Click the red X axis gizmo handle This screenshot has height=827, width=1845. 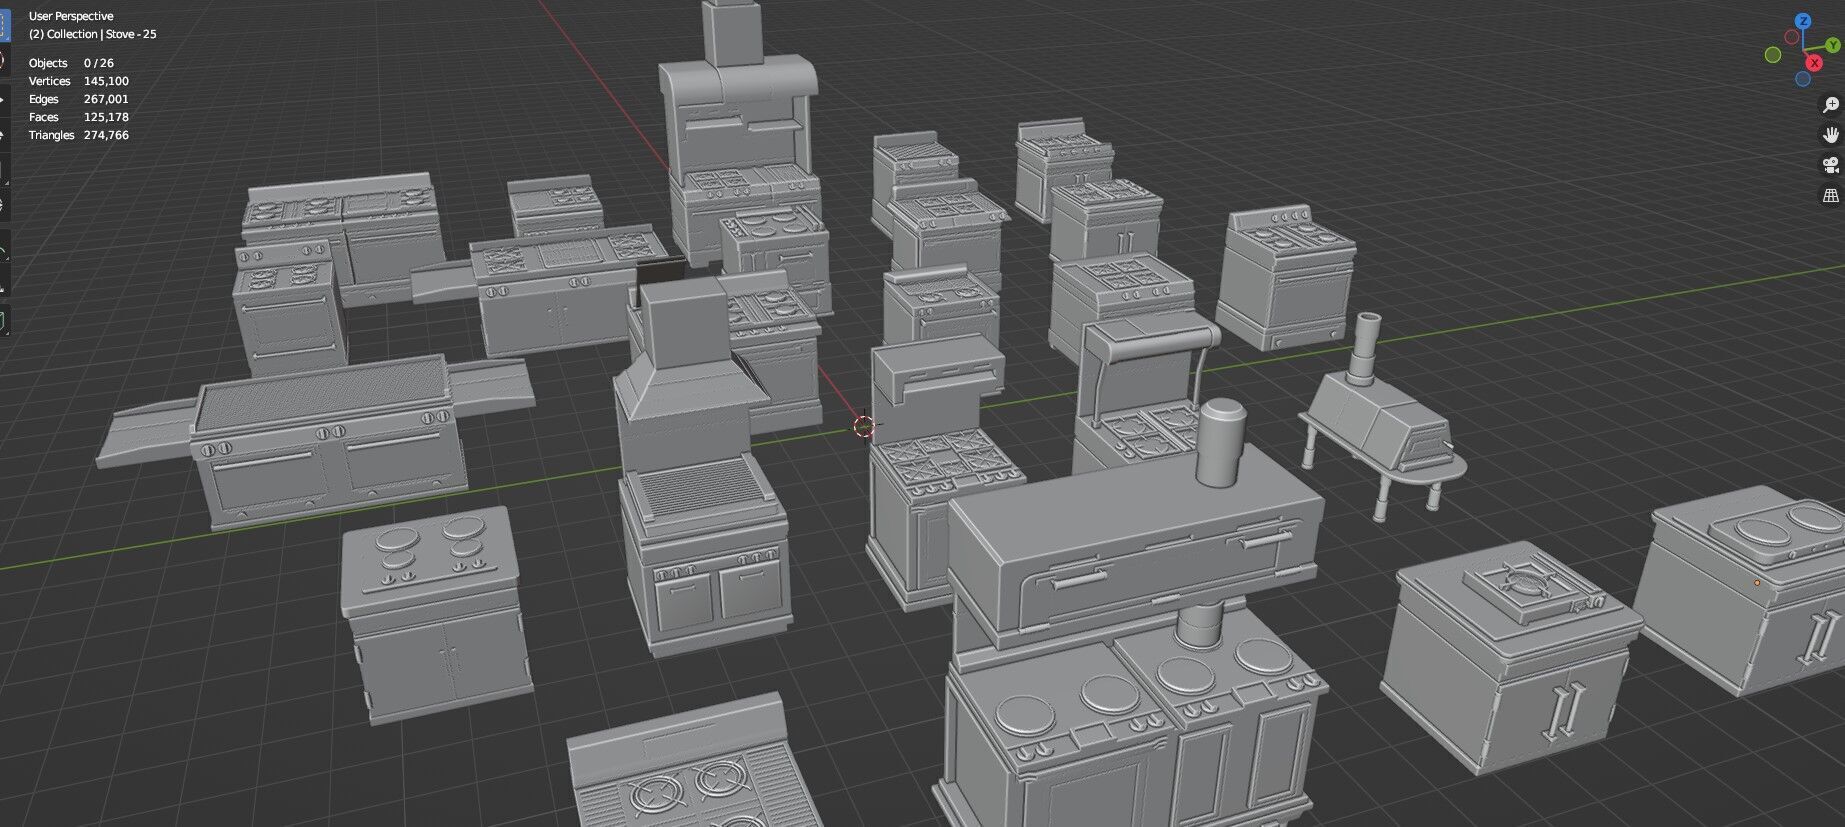point(1815,63)
